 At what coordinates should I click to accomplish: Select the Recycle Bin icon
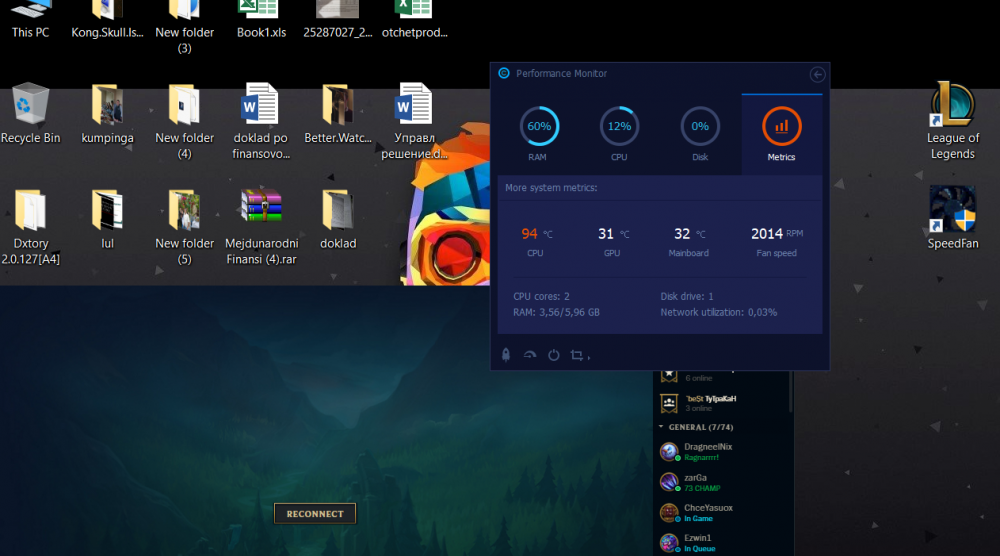[30, 113]
